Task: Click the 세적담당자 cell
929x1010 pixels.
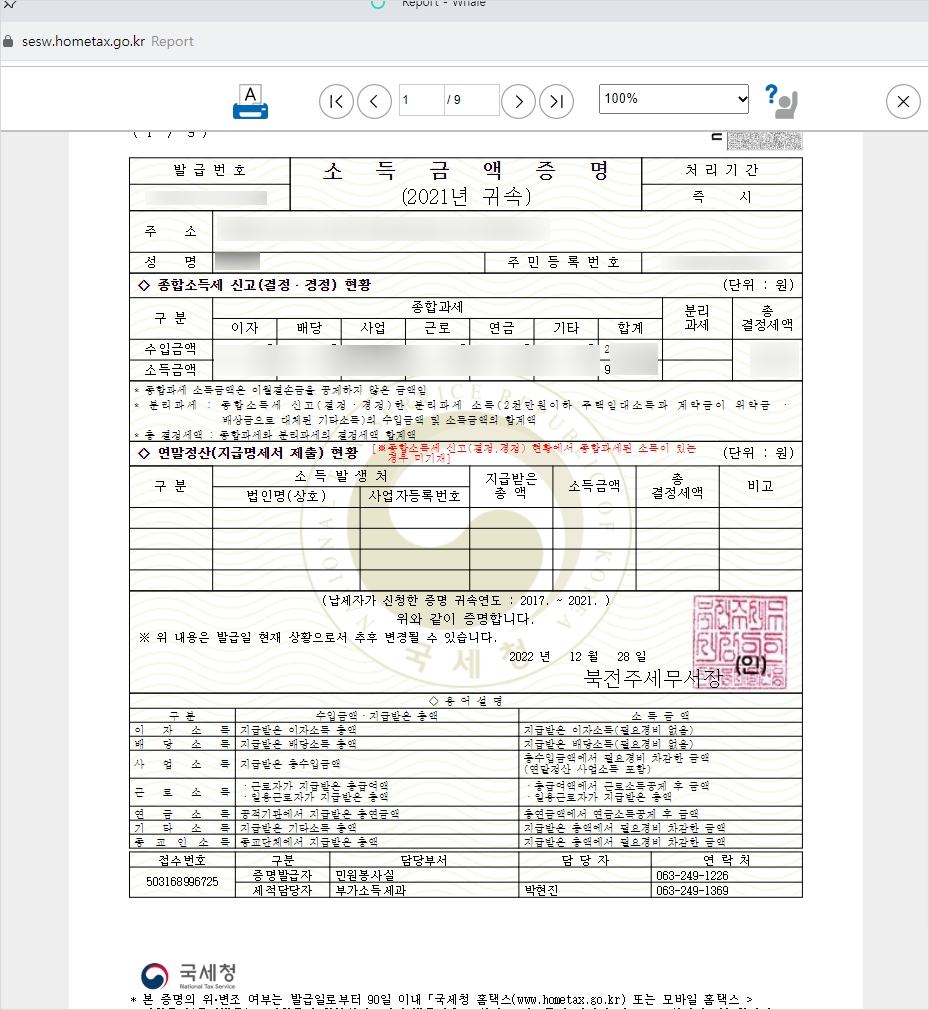Action: coord(282,890)
